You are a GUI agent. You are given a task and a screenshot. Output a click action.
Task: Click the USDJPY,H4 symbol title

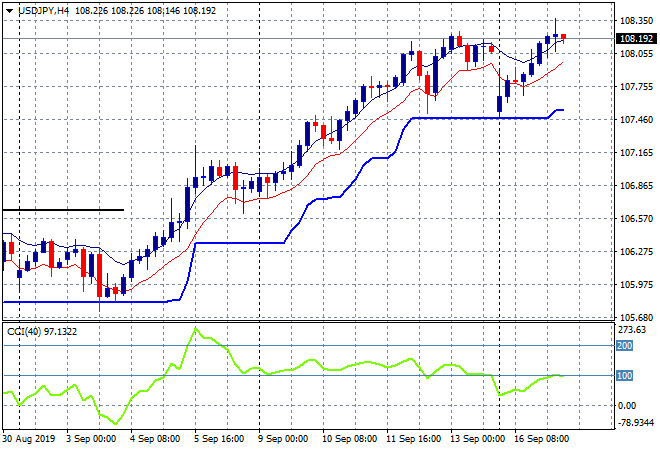tap(42, 9)
